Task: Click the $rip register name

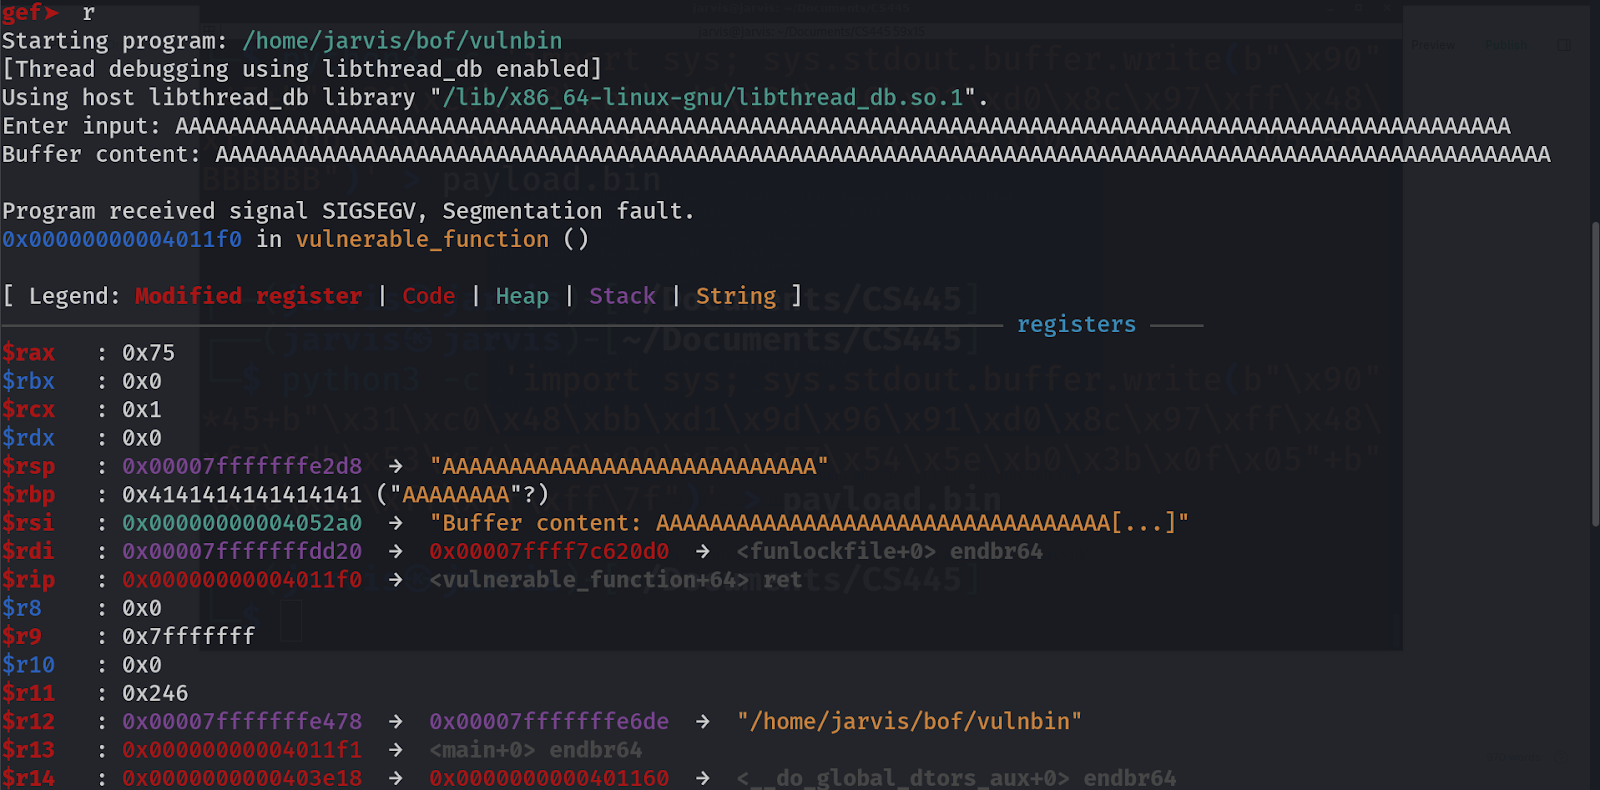Action: pyautogui.click(x=28, y=580)
